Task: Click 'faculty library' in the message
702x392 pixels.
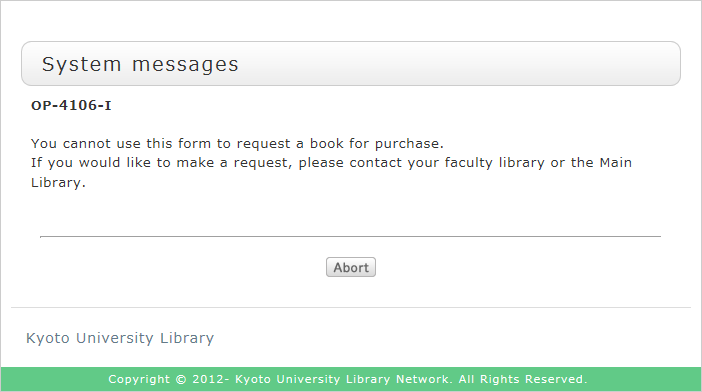Action: coord(495,163)
